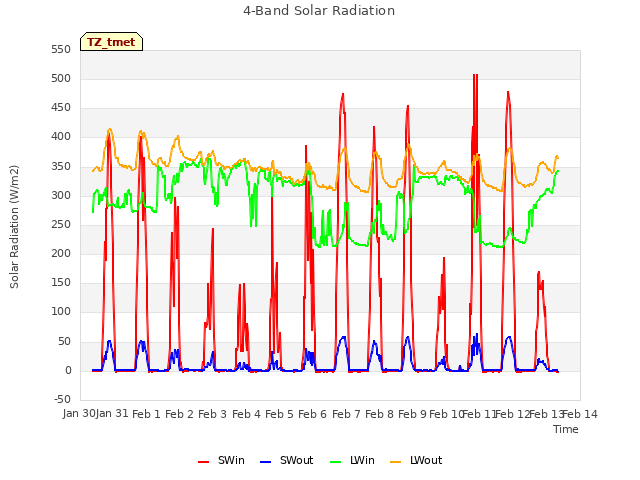Click the 150 y-axis tick label
Screen dimensions: 640x480
click(x=61, y=282)
